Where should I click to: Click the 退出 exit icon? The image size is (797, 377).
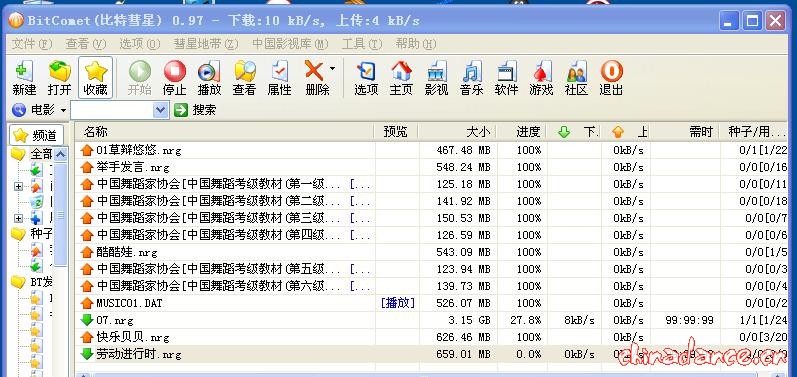[x=611, y=78]
